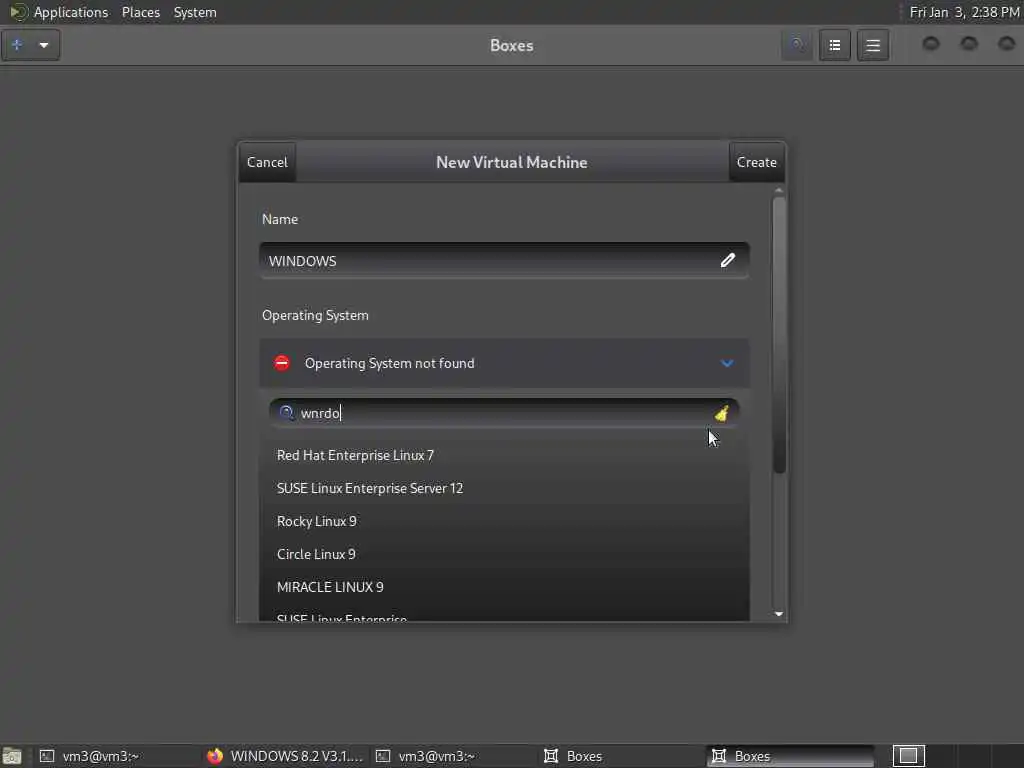Image resolution: width=1024 pixels, height=768 pixels.
Task: Click show desktop icon in bottom panel
Action: click(12, 756)
